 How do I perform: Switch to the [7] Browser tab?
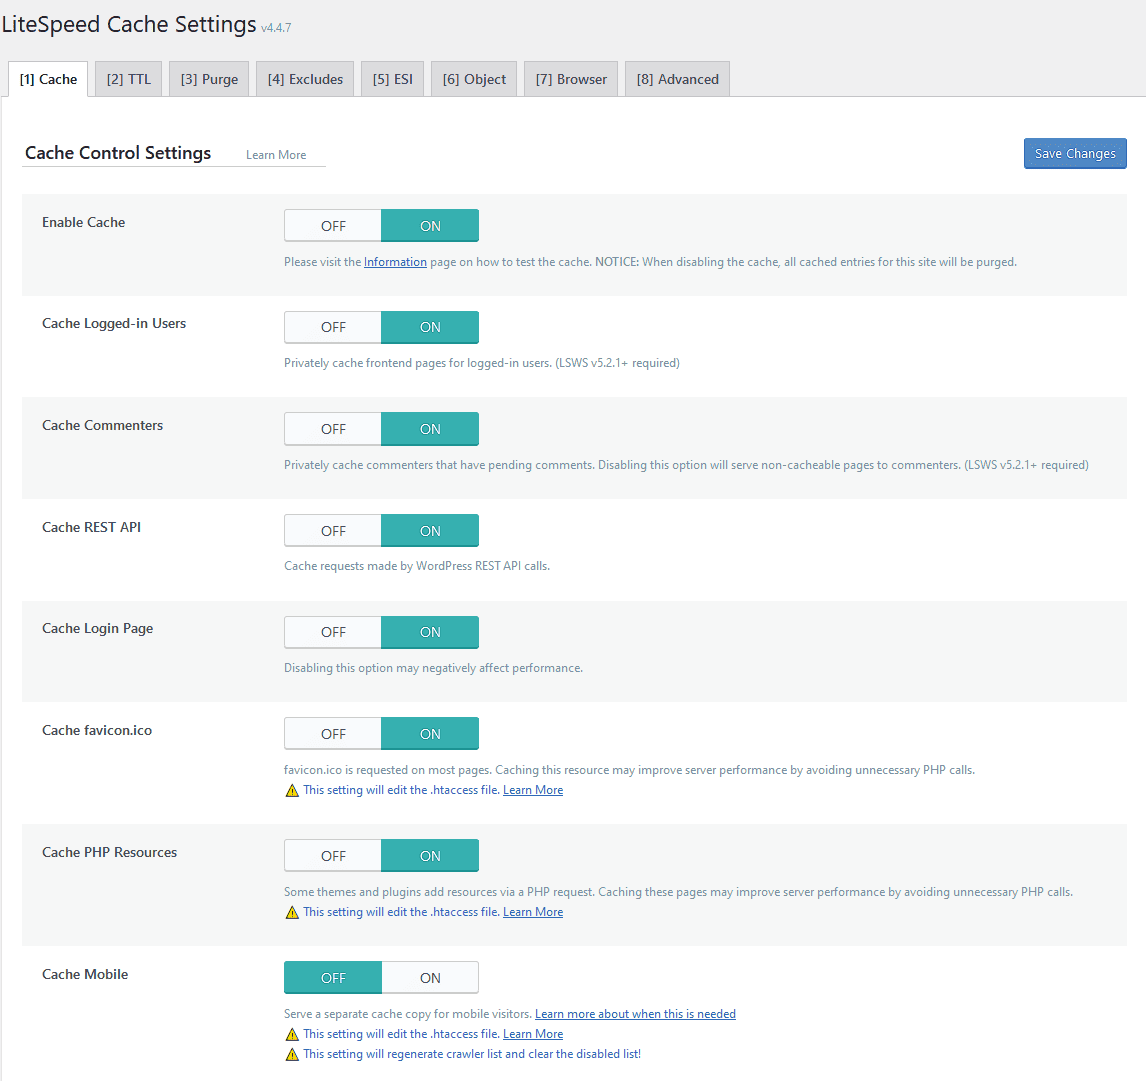tap(571, 79)
